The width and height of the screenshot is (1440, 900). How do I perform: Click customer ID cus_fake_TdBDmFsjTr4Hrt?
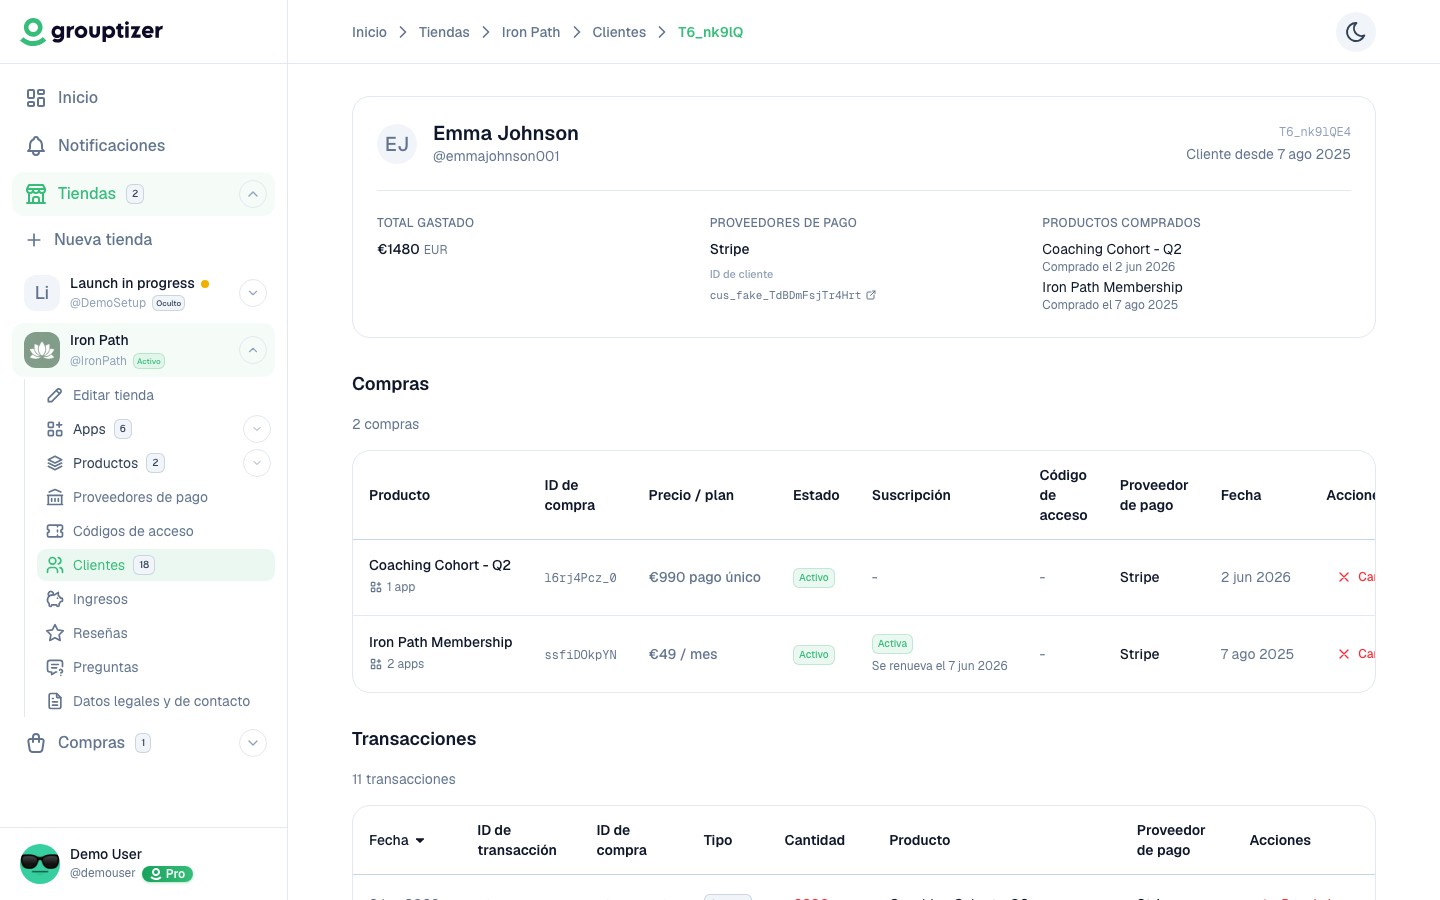click(x=785, y=295)
